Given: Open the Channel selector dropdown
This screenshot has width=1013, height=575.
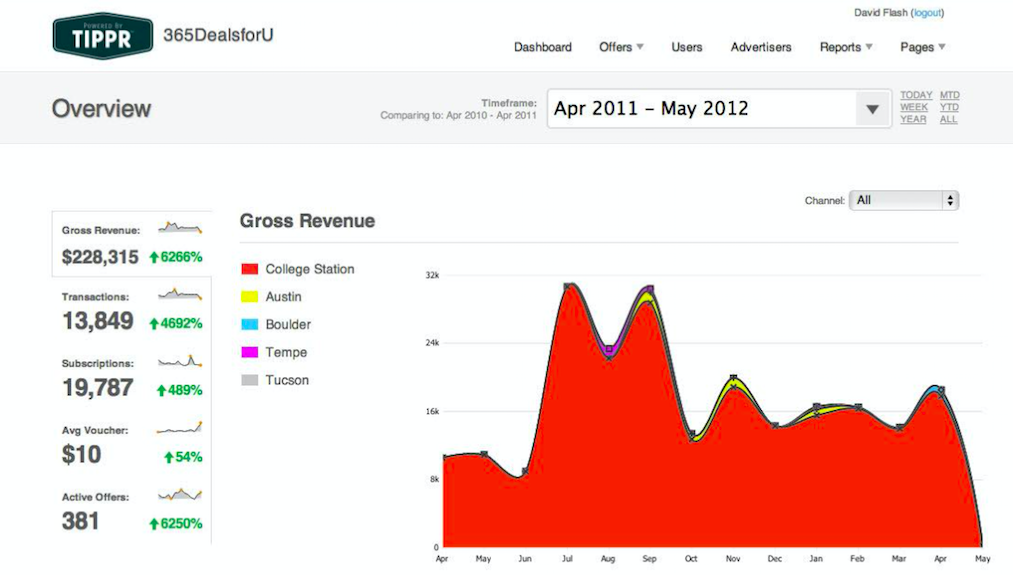Looking at the screenshot, I should tap(903, 200).
